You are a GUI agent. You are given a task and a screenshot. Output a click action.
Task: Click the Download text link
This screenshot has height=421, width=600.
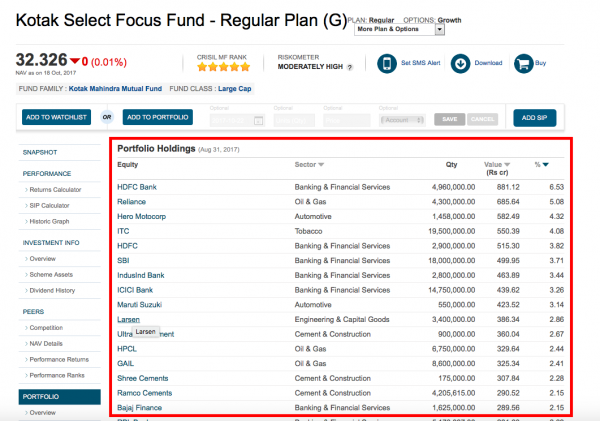pyautogui.click(x=488, y=63)
